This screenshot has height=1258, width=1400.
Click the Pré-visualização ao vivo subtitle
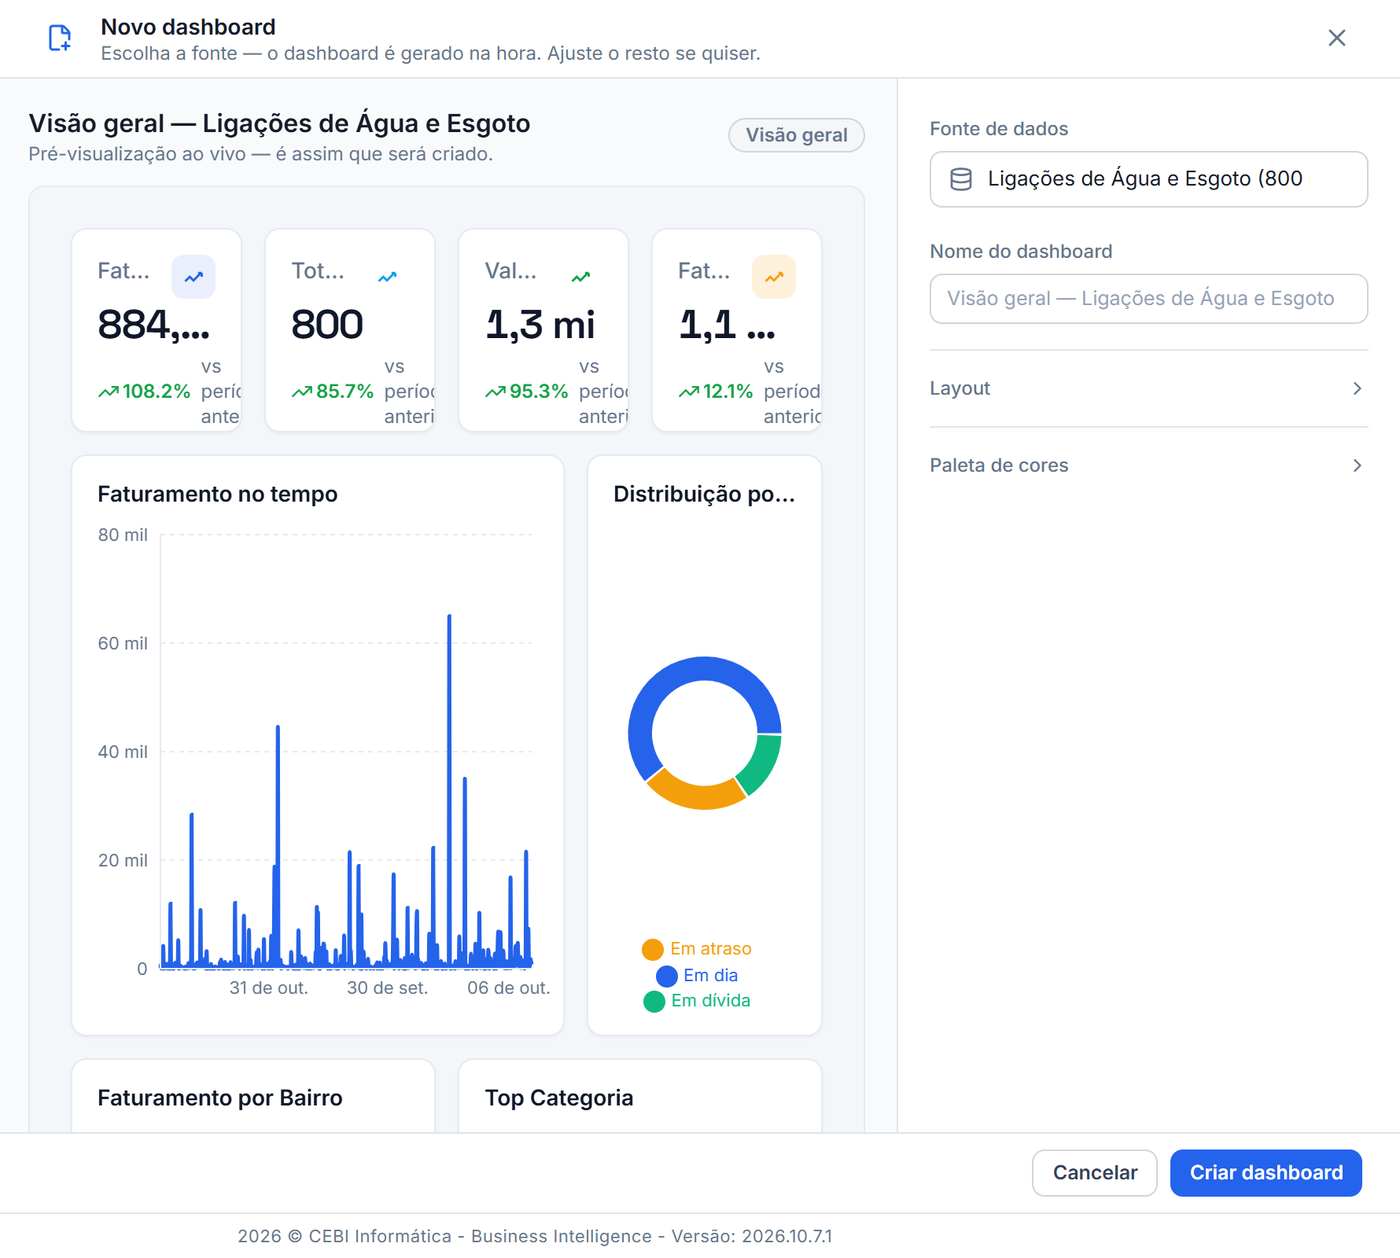coord(261,154)
